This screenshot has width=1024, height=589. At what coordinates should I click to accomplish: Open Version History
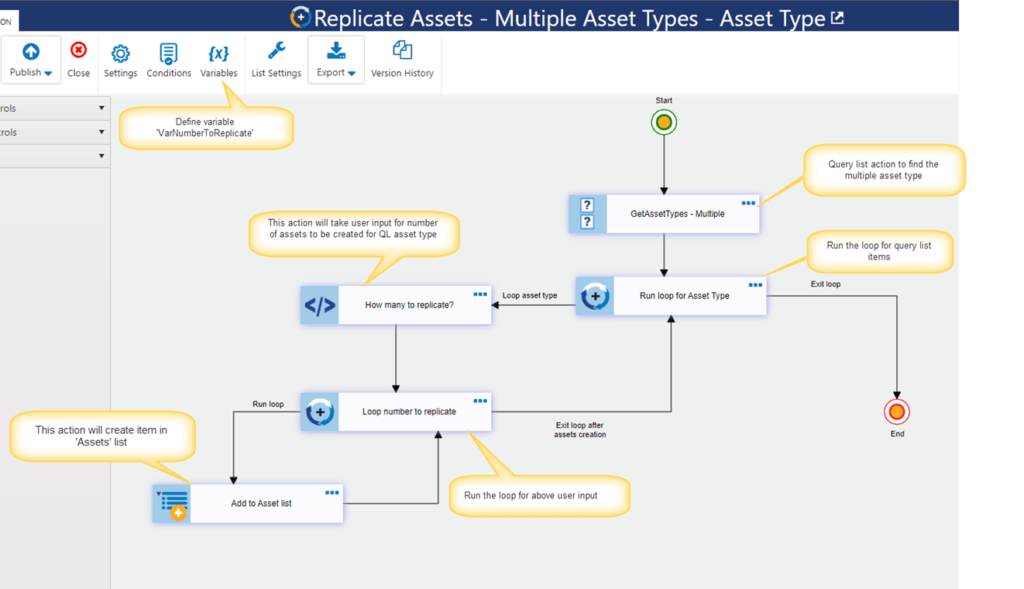[x=402, y=59]
